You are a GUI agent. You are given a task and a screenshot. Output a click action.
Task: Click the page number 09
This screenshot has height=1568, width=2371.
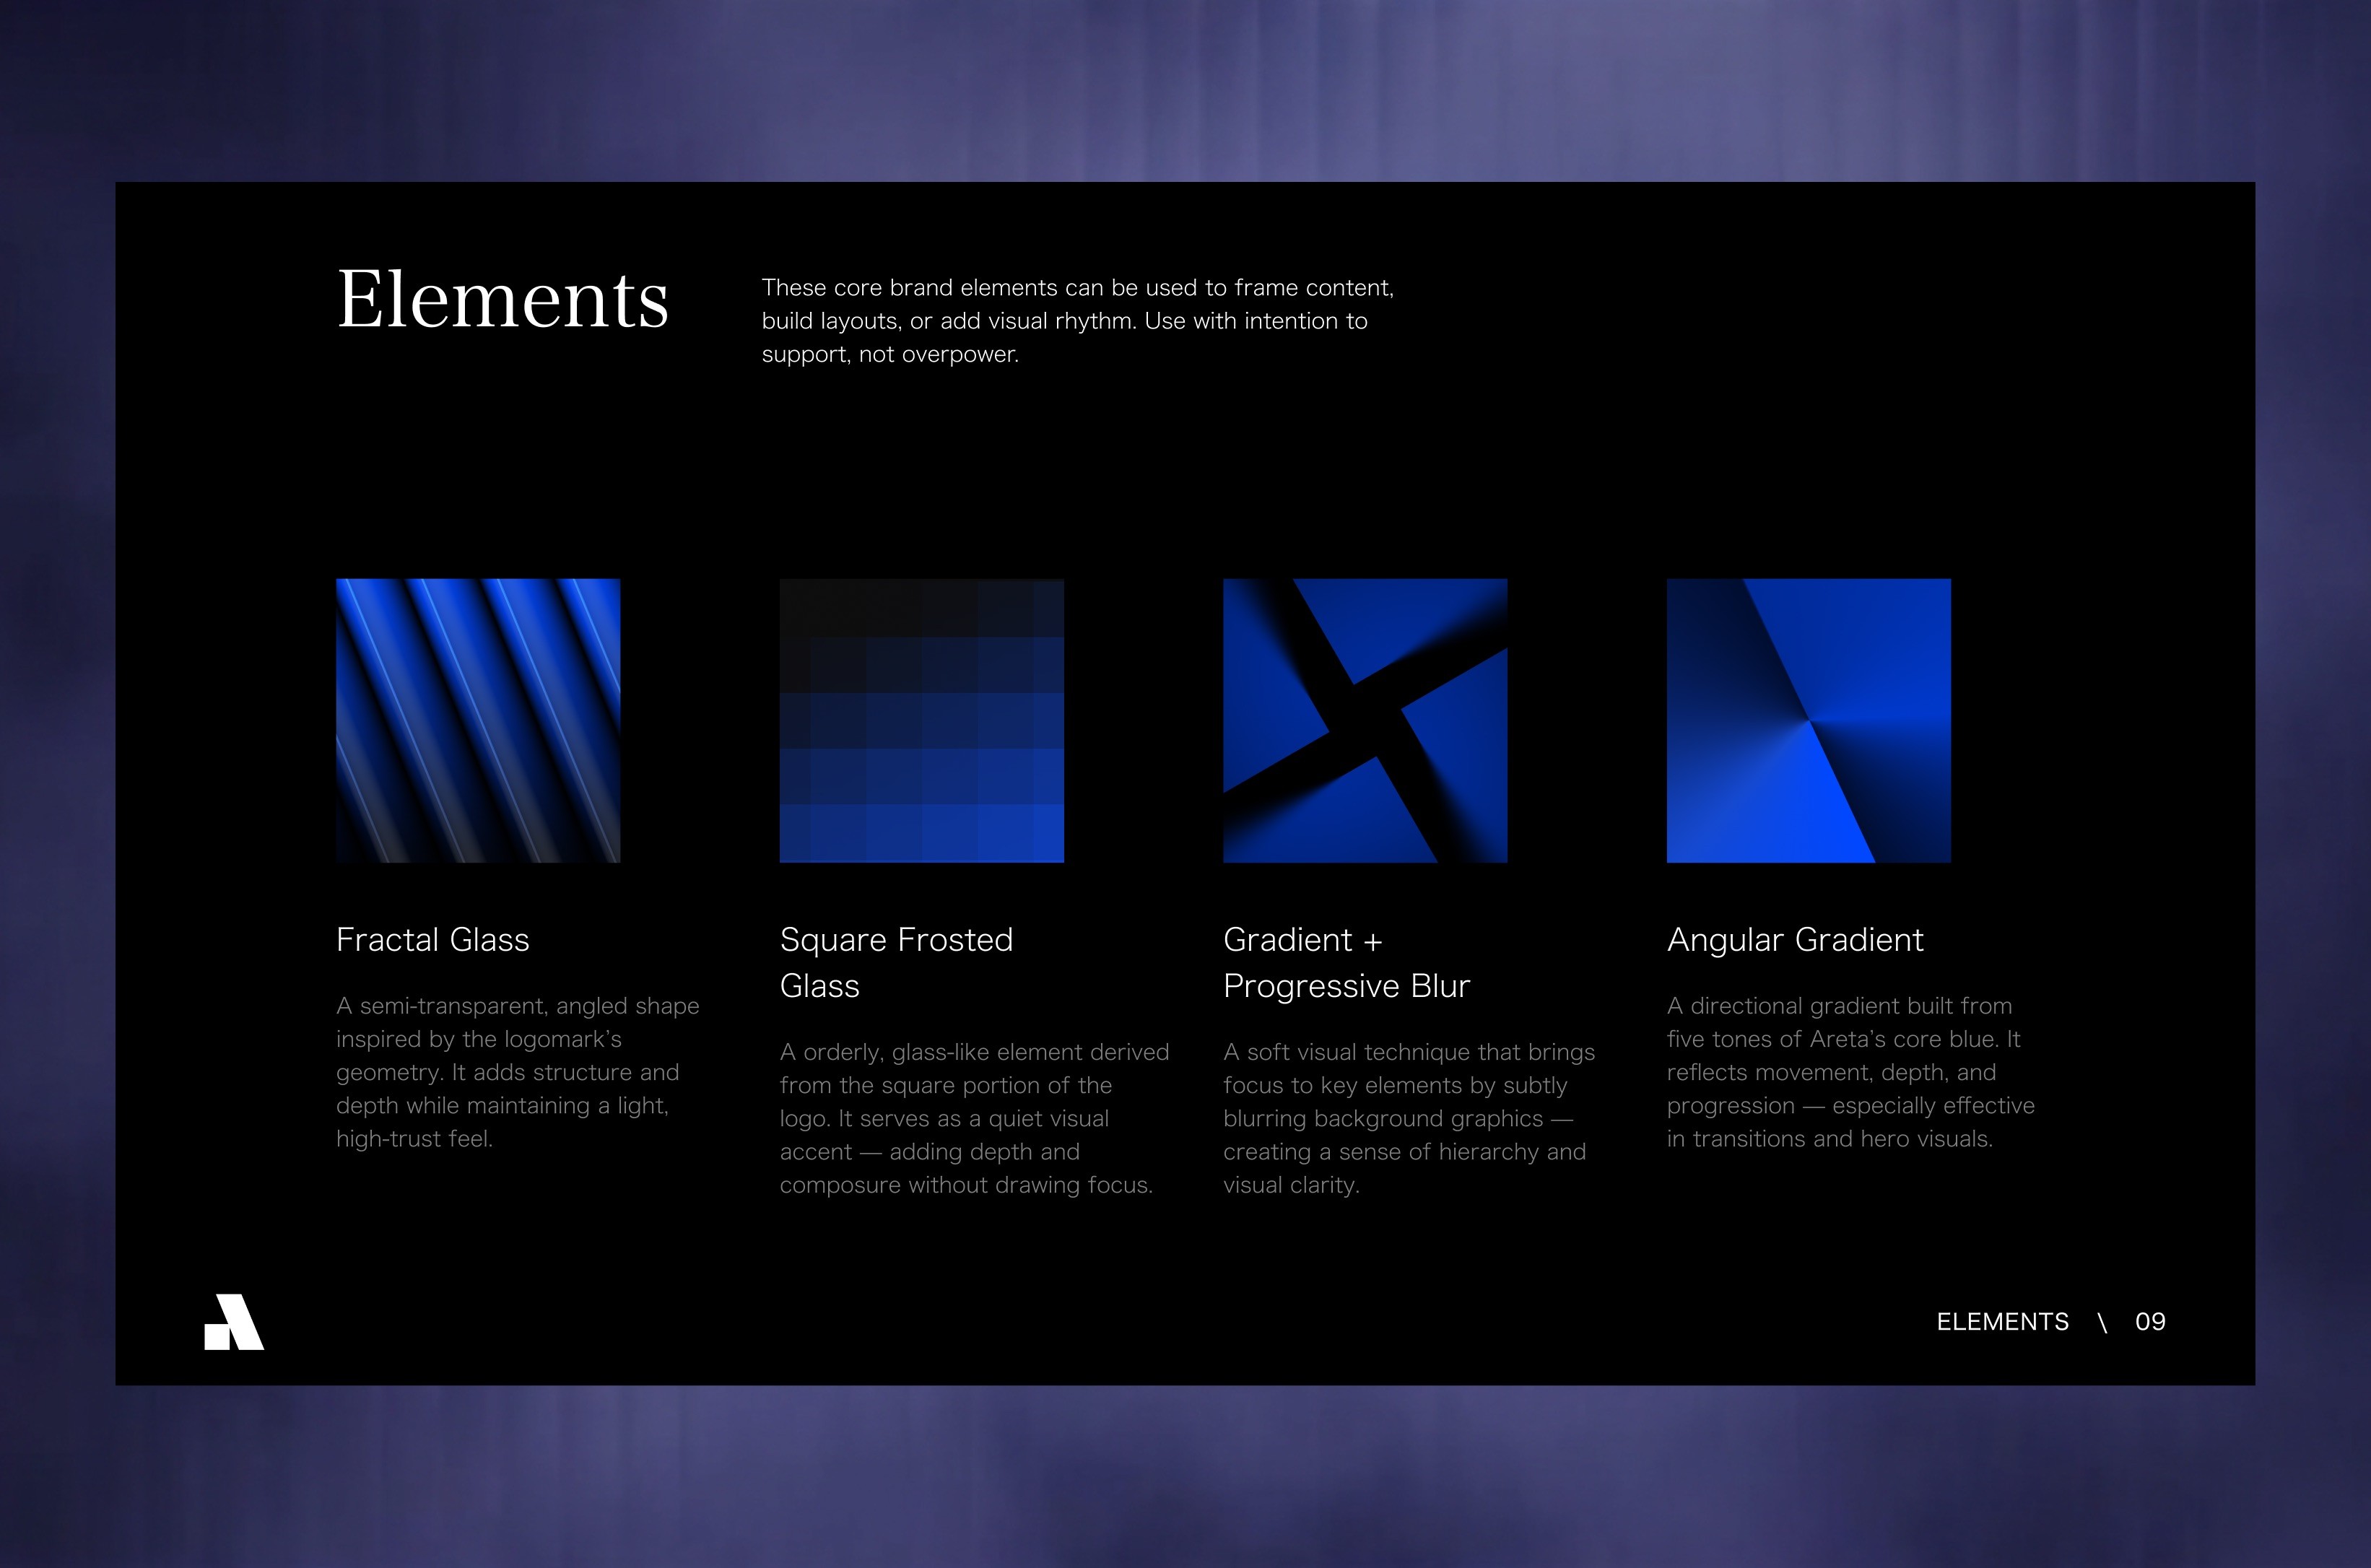pyautogui.click(x=2150, y=1322)
